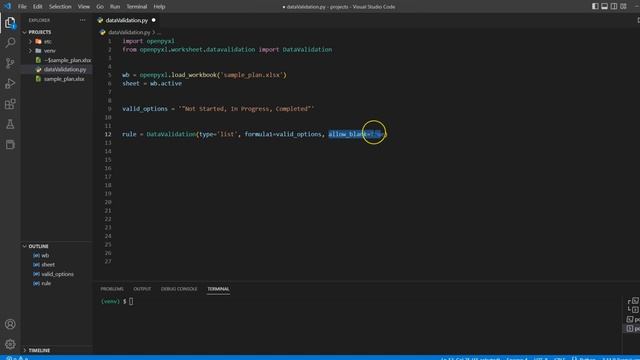The image size is (640, 360).
Task: Open the Help menu
Action: [159, 7]
